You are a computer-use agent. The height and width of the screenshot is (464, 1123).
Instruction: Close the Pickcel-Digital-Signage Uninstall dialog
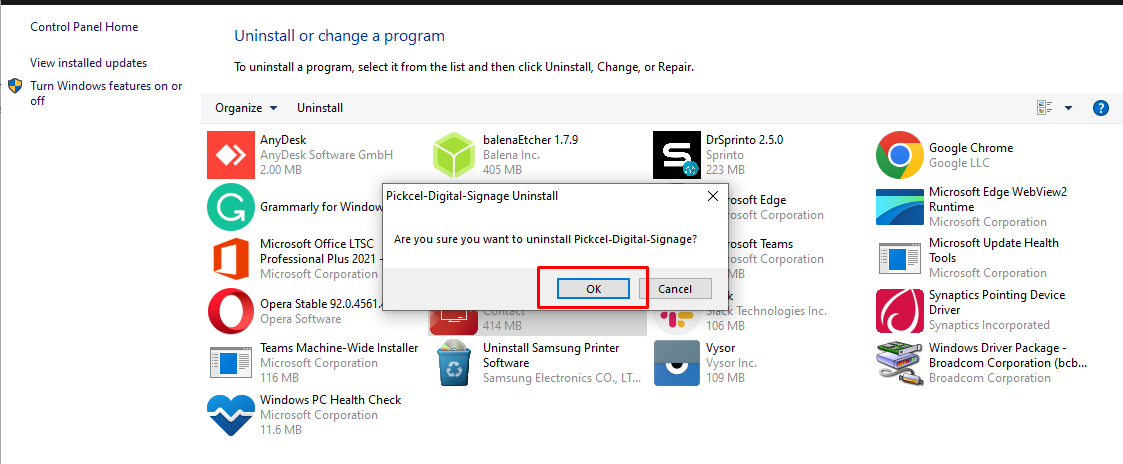[x=713, y=195]
